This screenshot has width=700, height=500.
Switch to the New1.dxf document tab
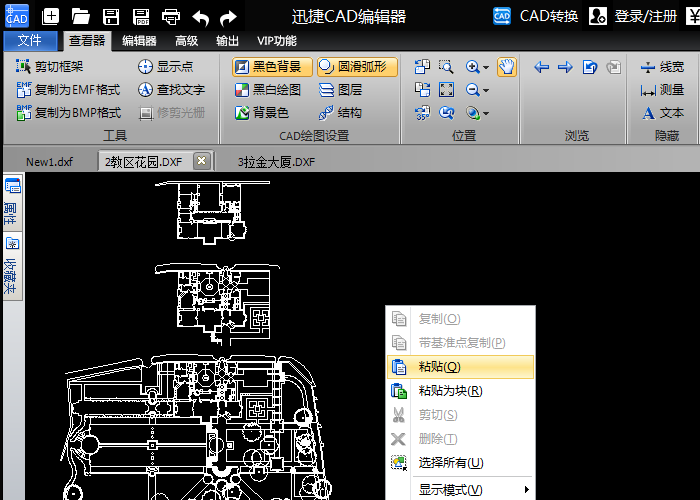pos(50,162)
